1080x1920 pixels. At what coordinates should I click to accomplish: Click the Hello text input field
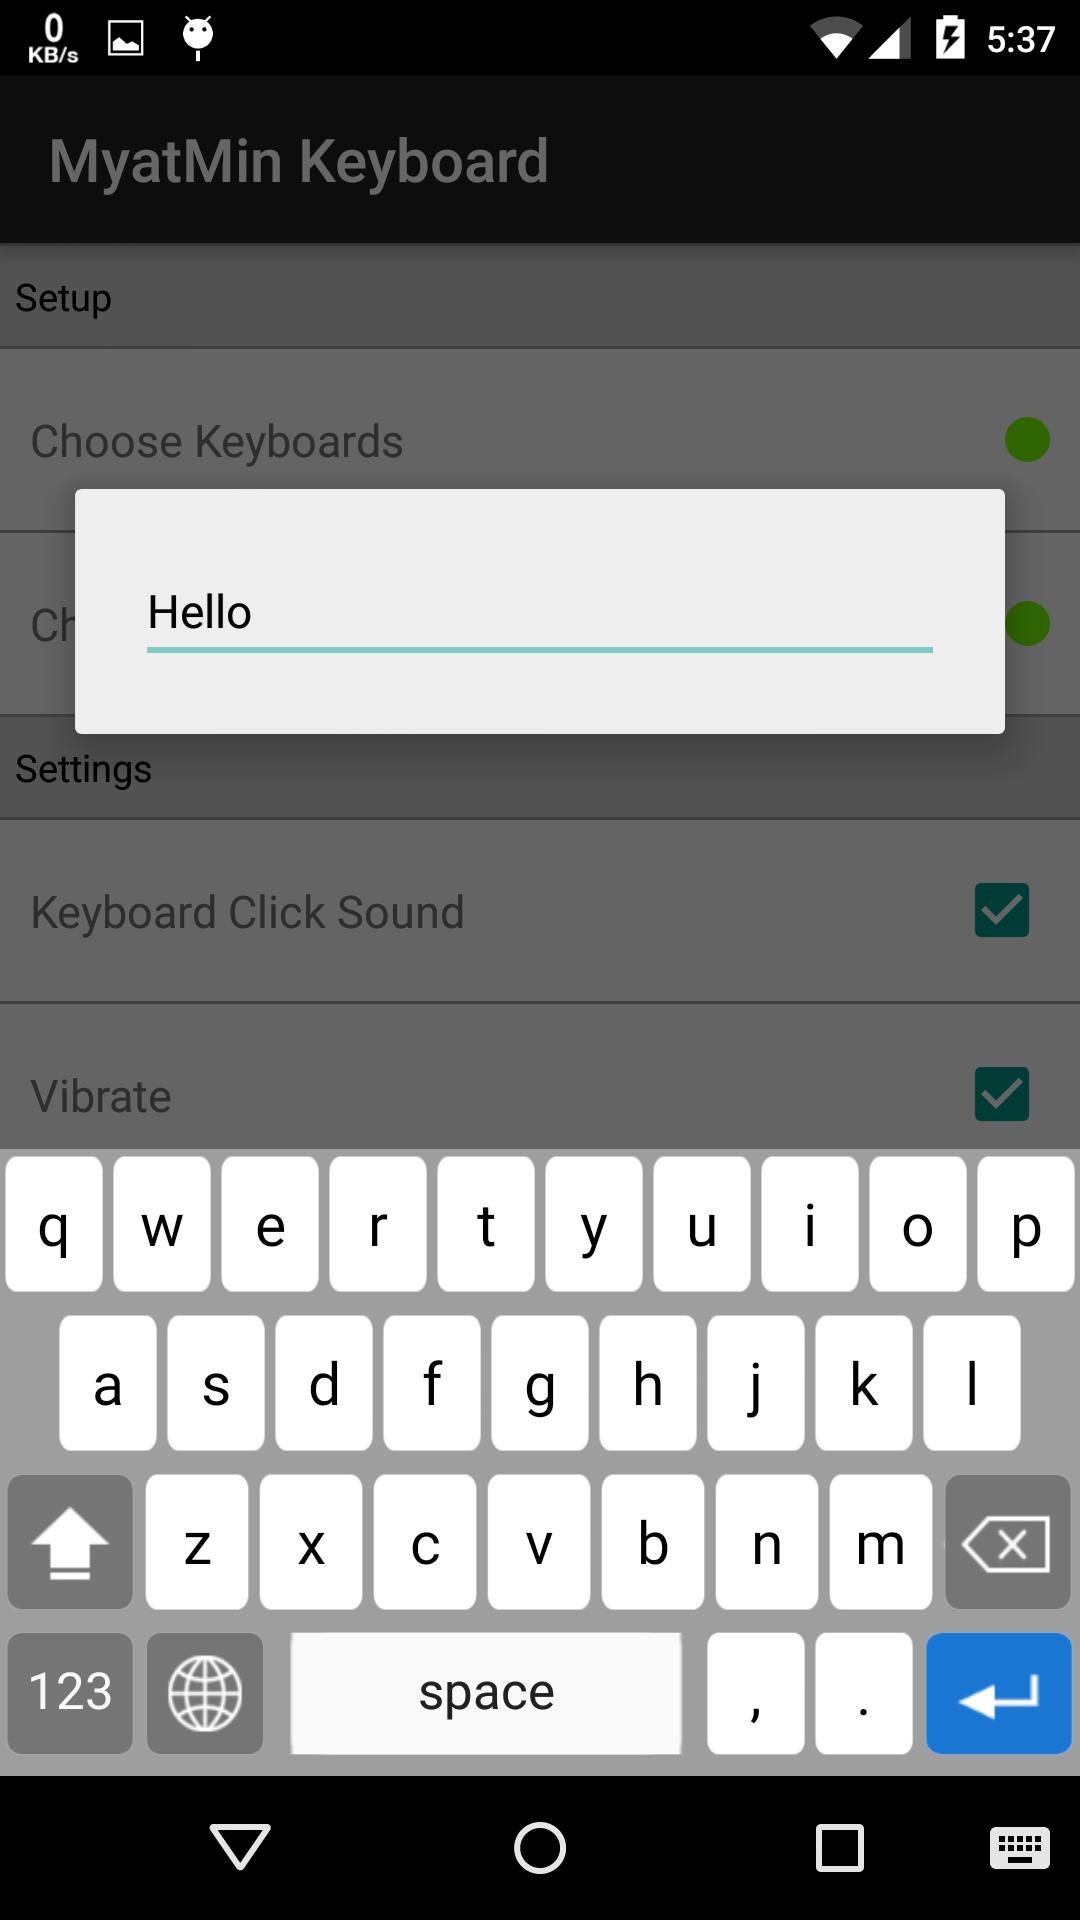tap(540, 613)
